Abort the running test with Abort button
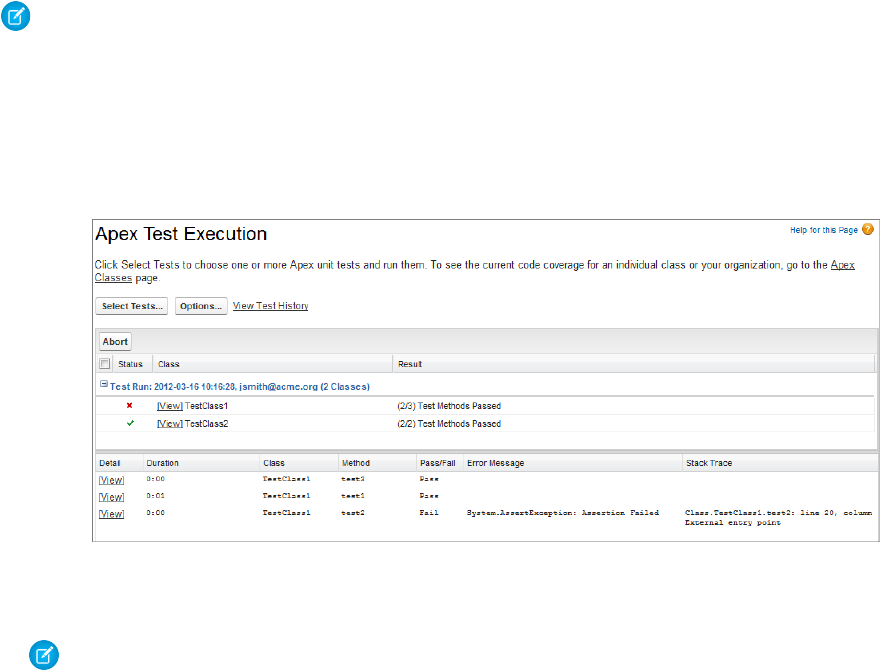Screen dimensions: 880x671 [x=115, y=341]
